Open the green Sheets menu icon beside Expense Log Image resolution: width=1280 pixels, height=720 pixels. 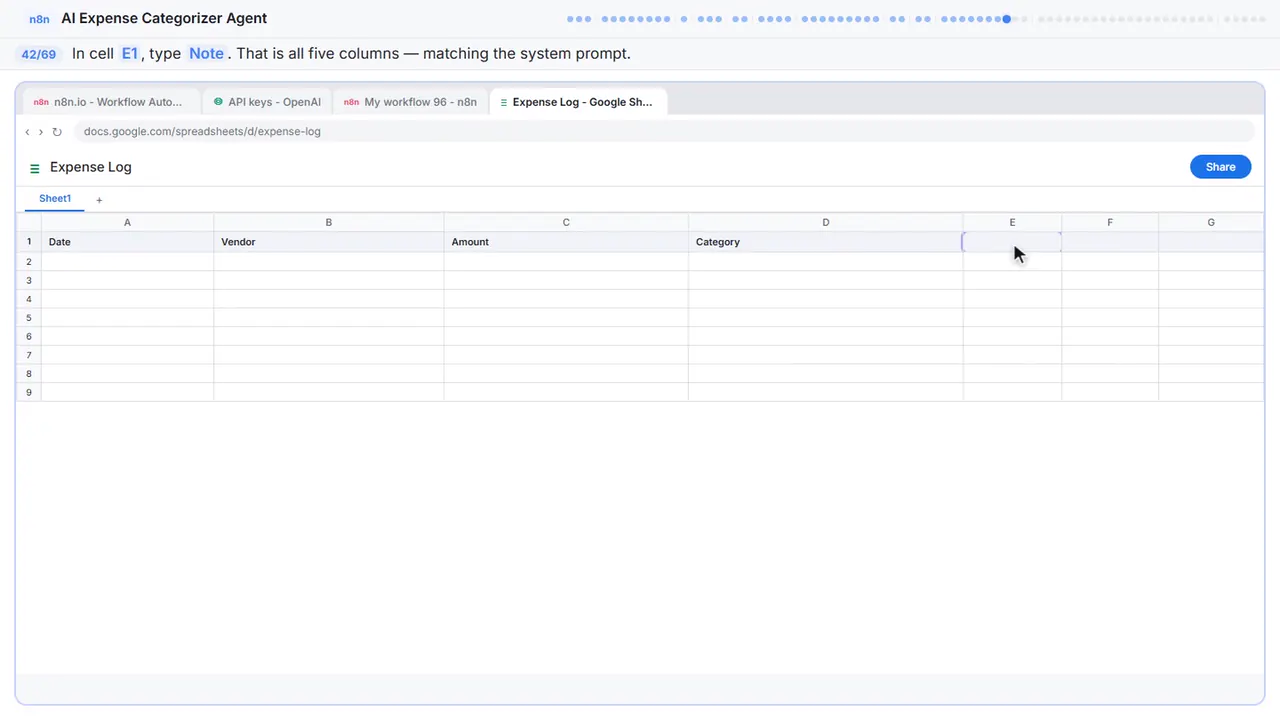[35, 168]
